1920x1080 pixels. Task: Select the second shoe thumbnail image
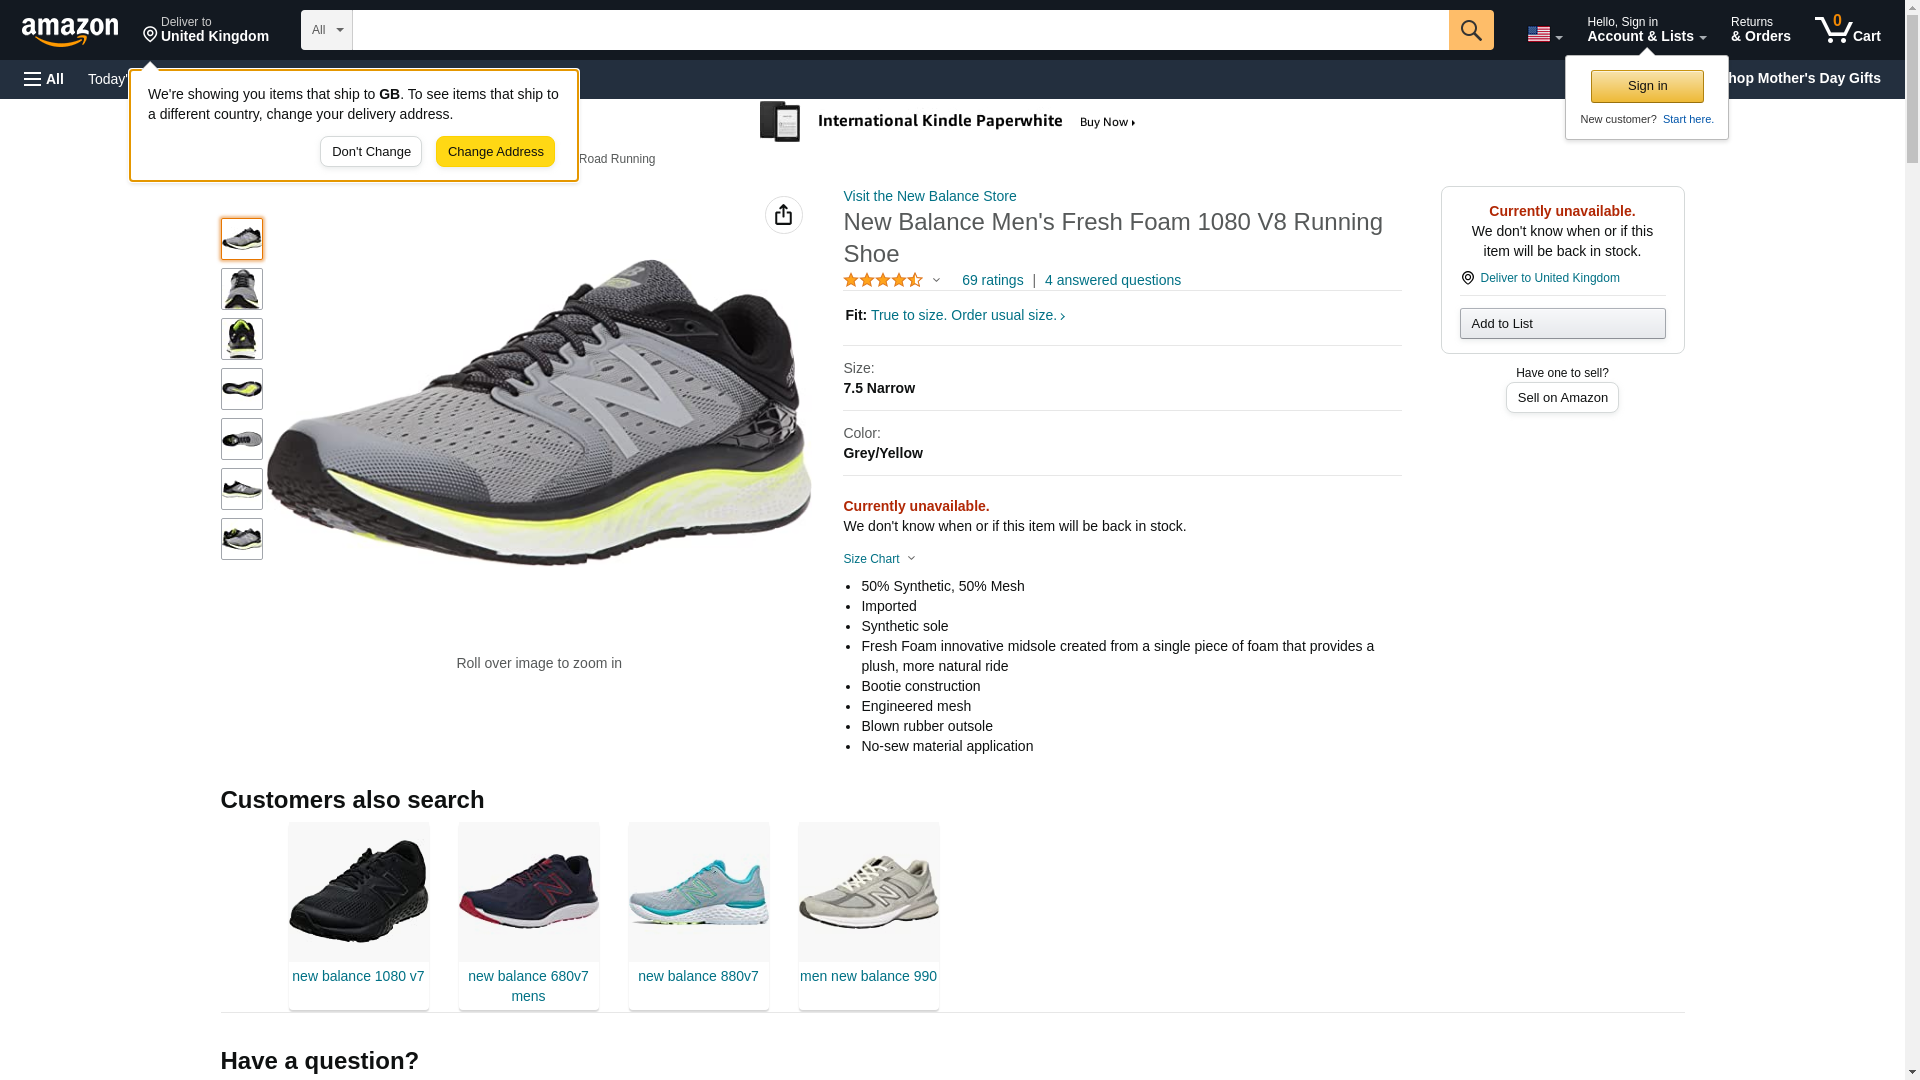[242, 289]
